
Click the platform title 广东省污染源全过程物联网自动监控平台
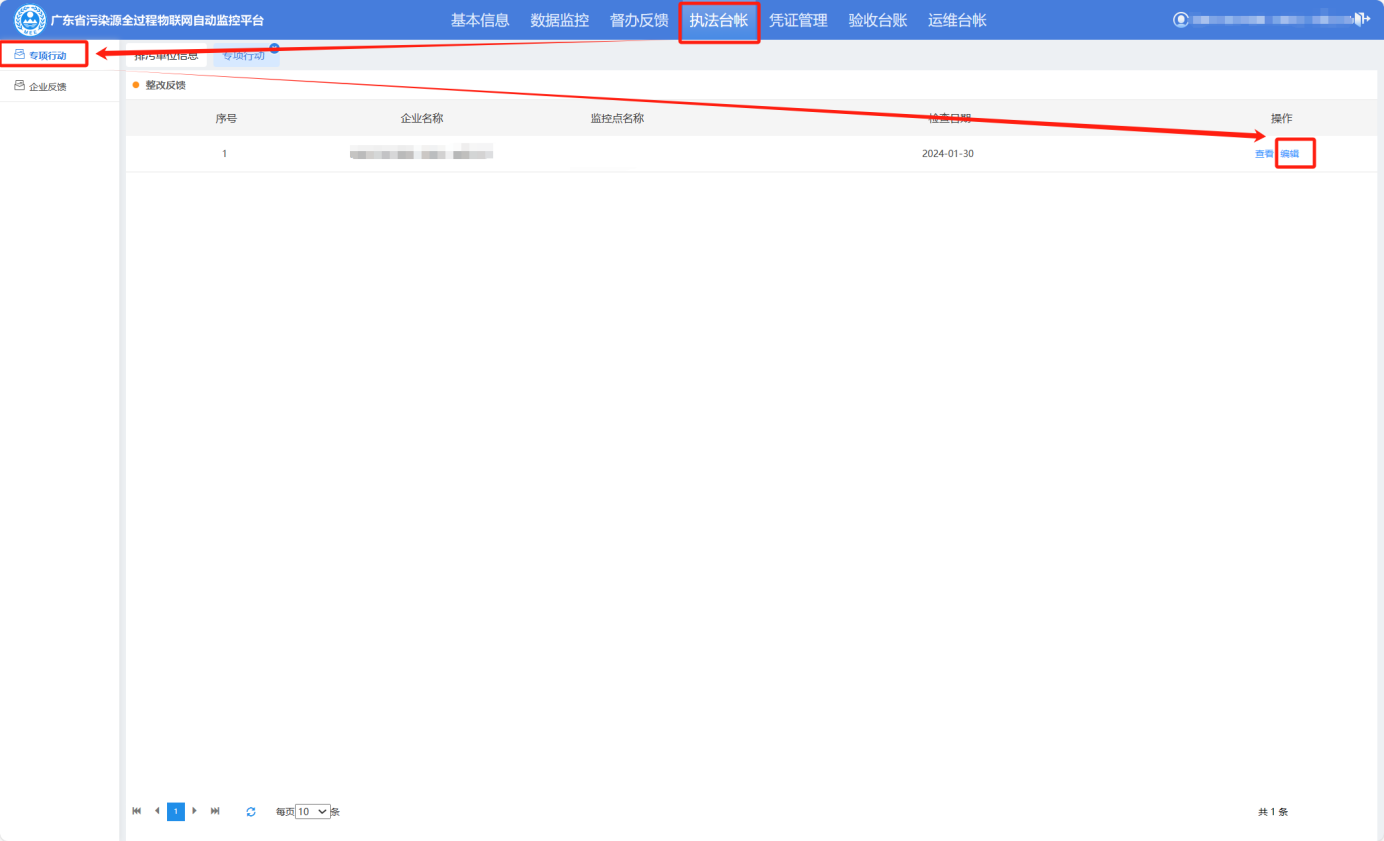158,20
